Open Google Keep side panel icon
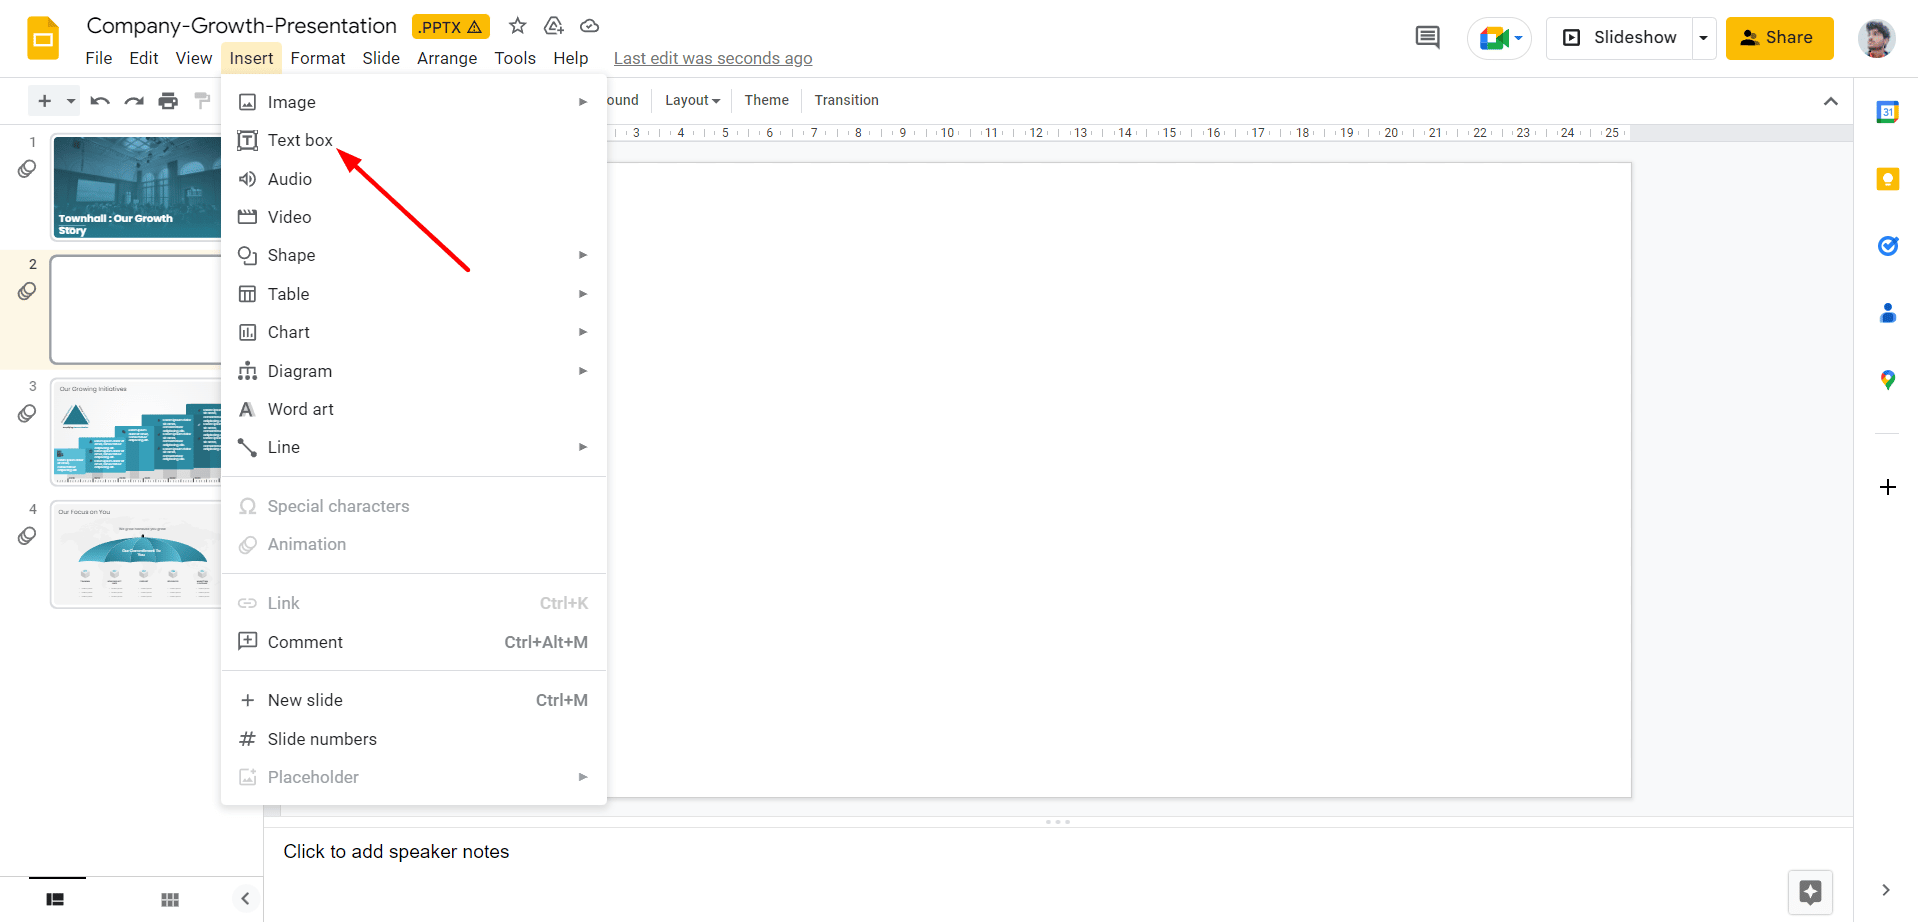Viewport: 1918px width, 922px height. click(x=1887, y=179)
